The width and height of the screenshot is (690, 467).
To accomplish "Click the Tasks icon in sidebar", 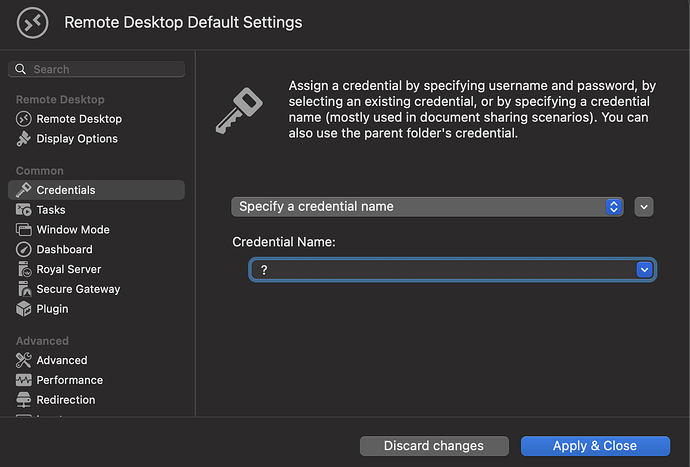I will pyautogui.click(x=24, y=210).
